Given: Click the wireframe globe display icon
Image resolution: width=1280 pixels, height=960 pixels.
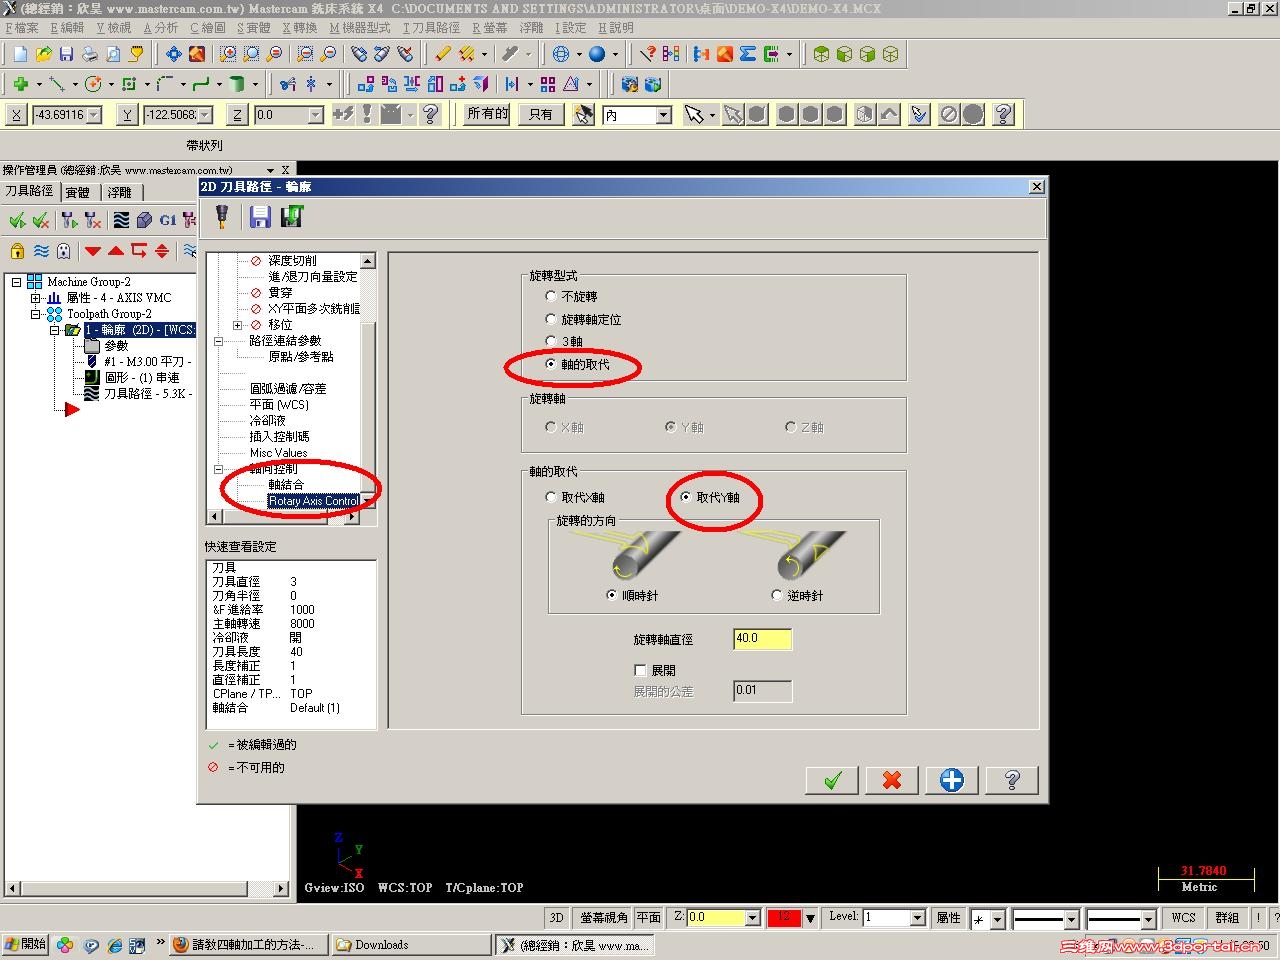Looking at the screenshot, I should click(x=561, y=54).
